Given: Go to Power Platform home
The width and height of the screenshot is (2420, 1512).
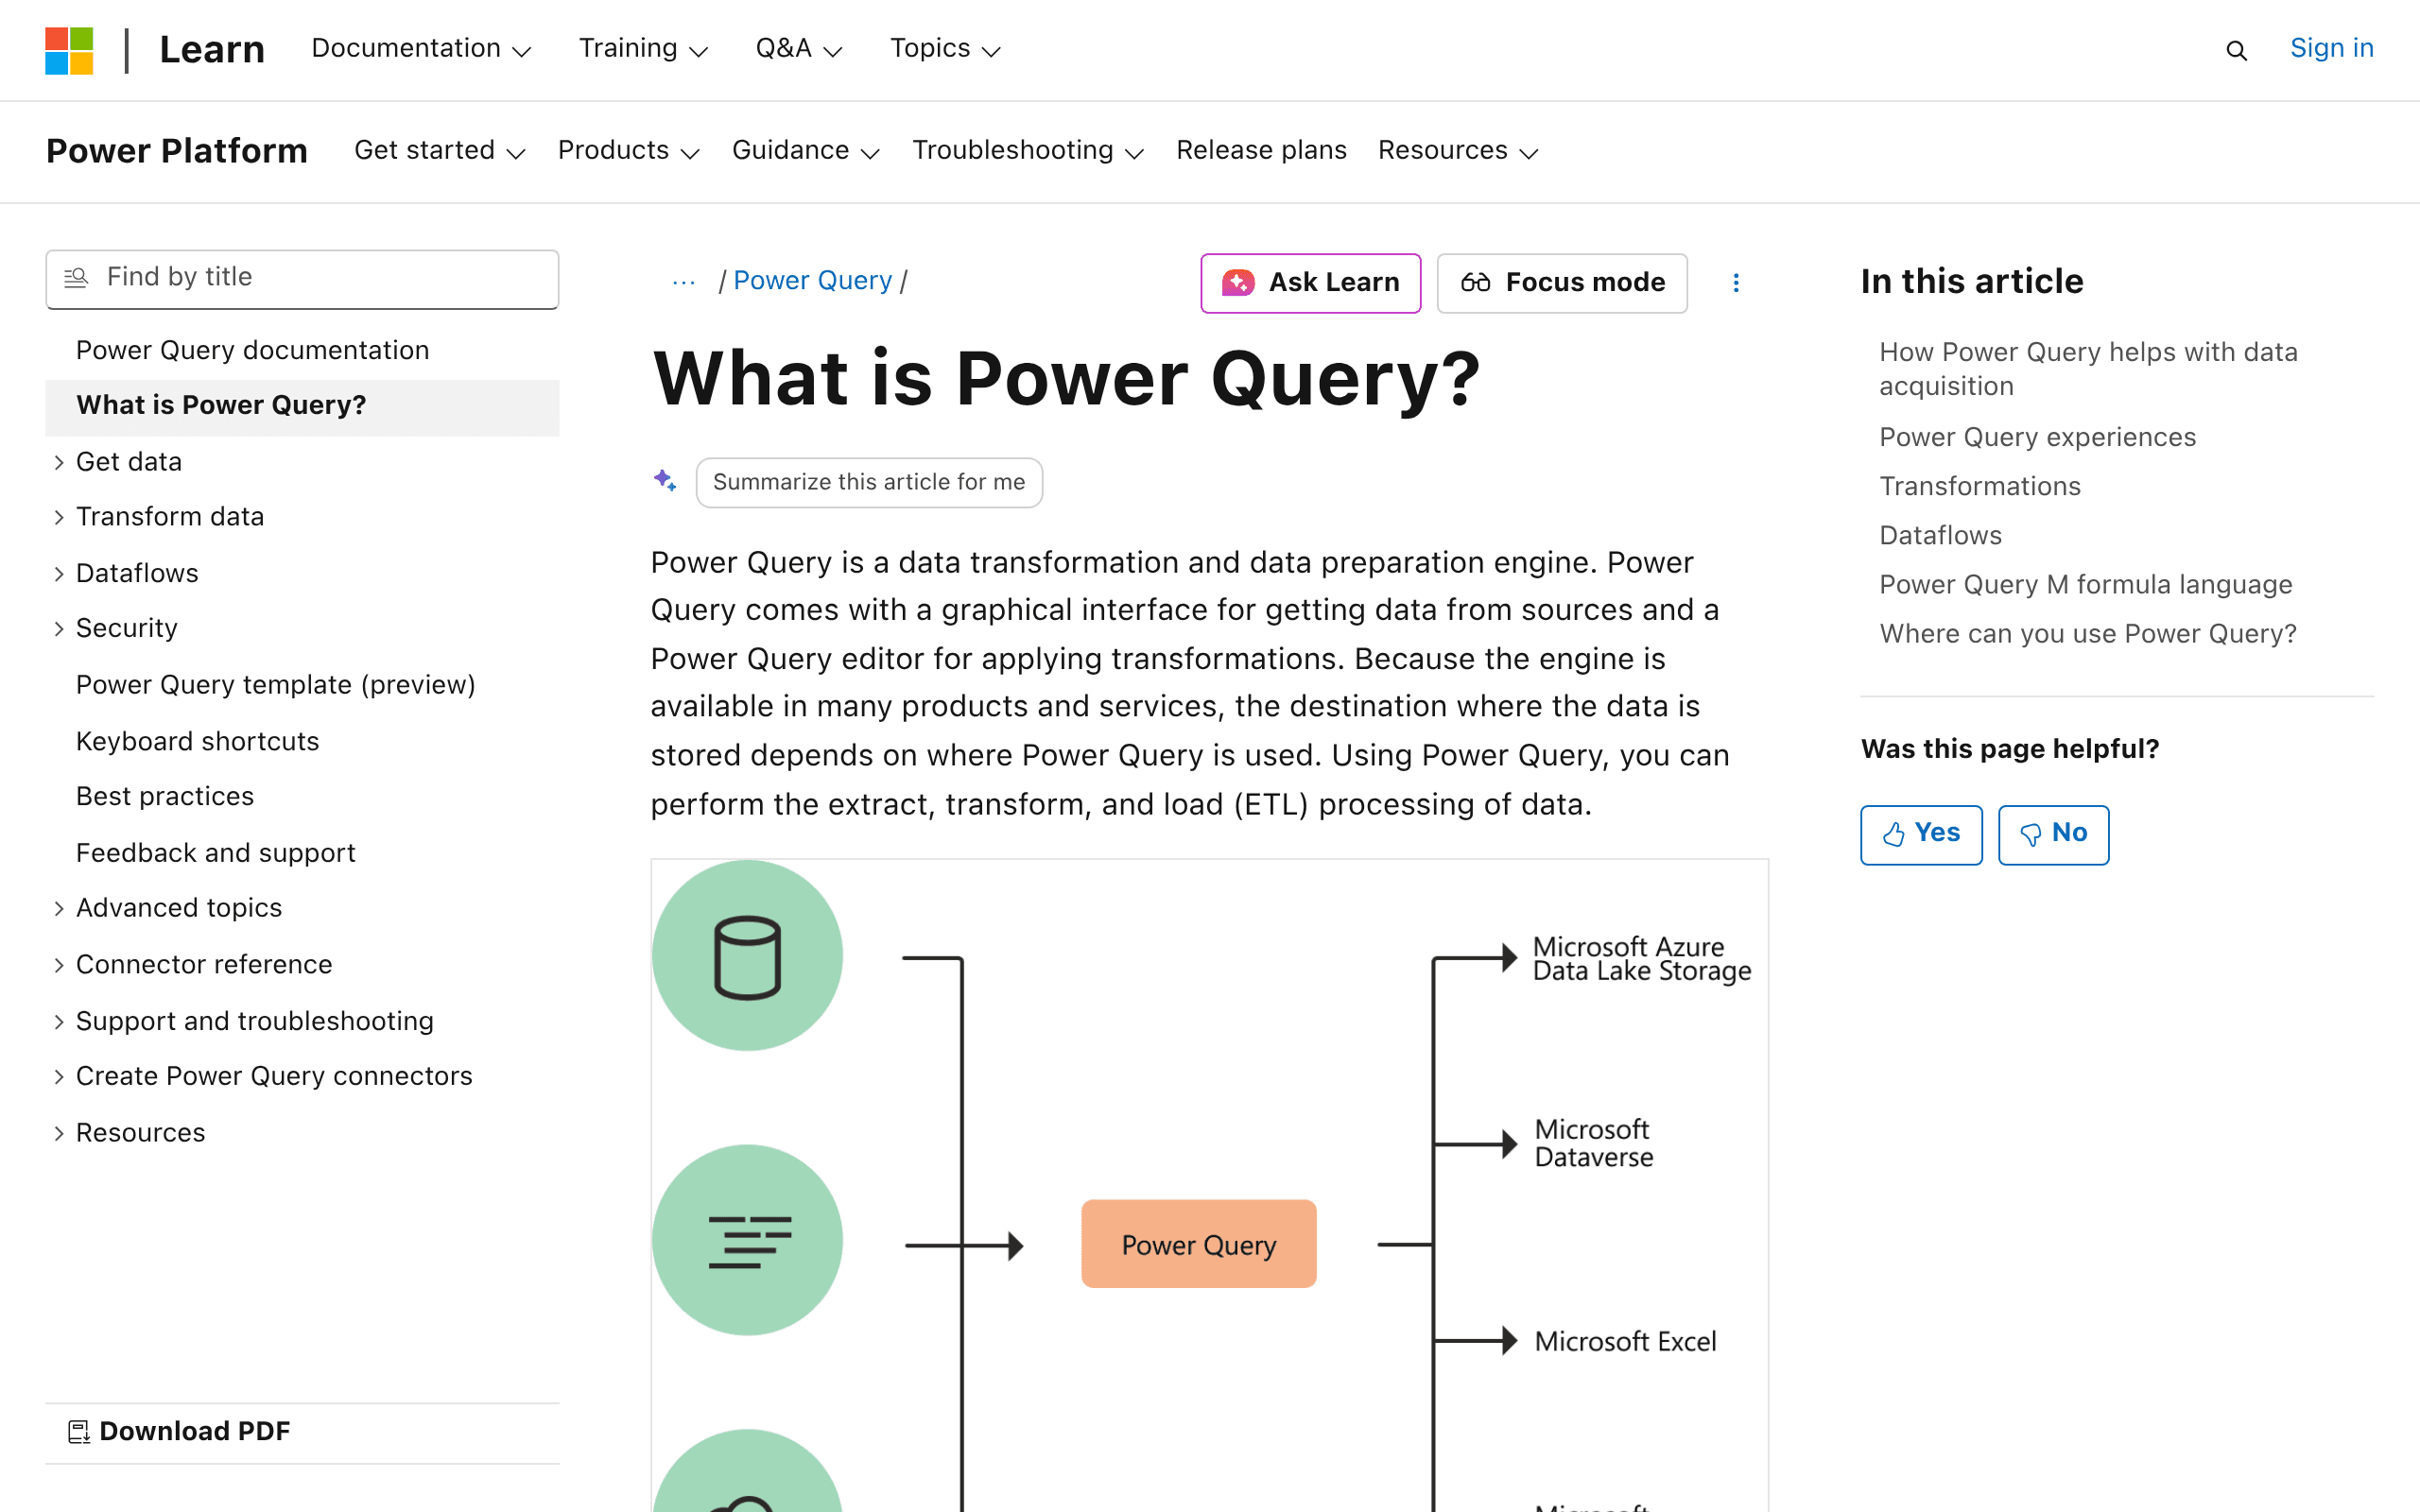Looking at the screenshot, I should pyautogui.click(x=177, y=151).
